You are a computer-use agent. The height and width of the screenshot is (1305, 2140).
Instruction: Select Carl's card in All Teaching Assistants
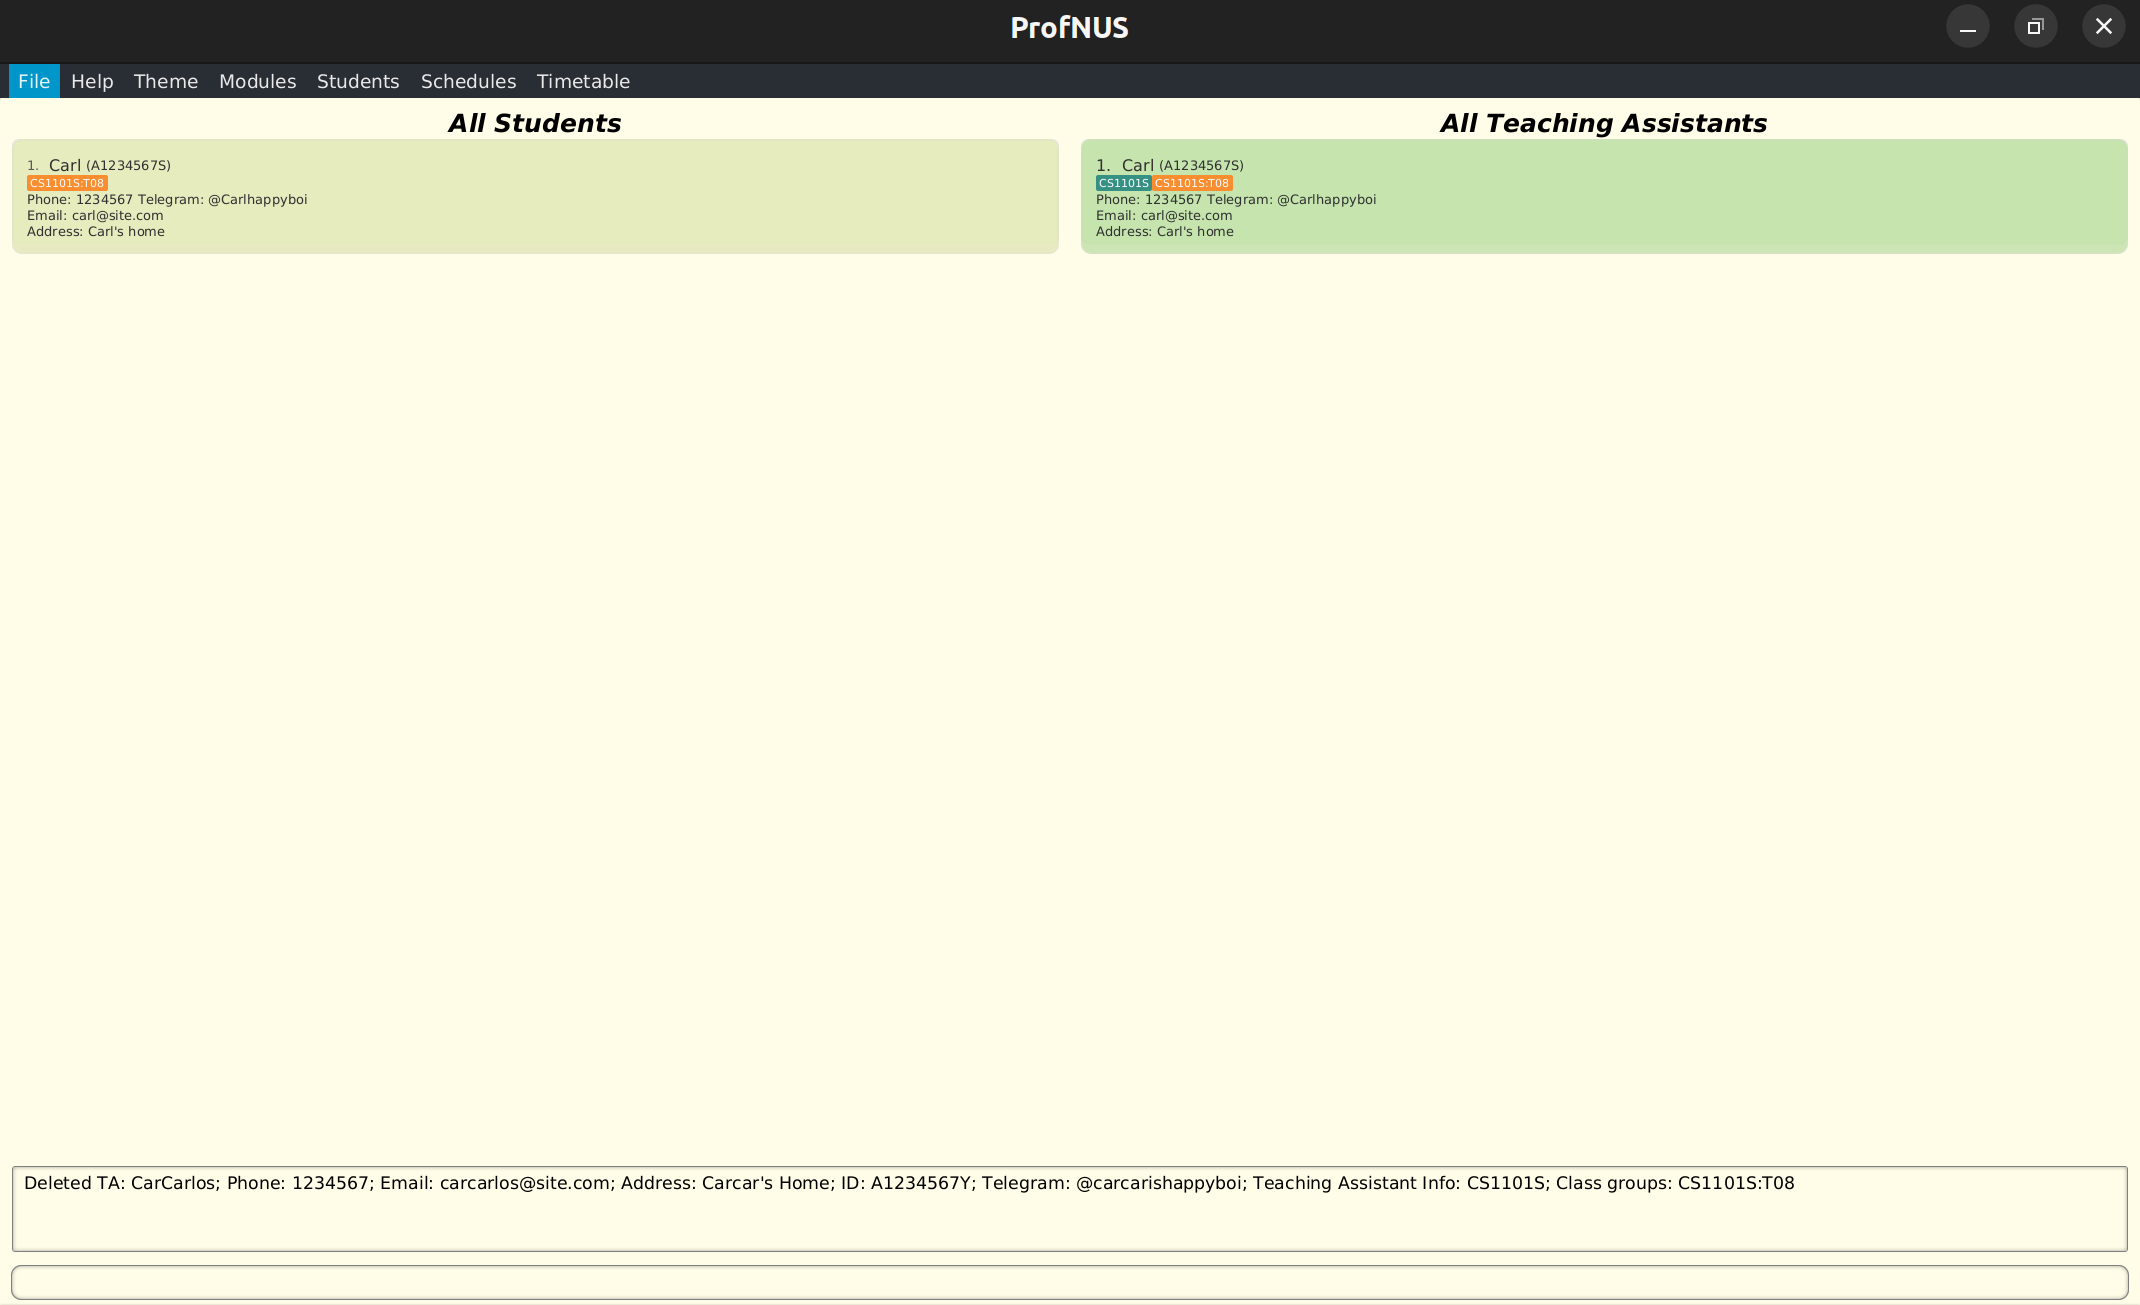(1603, 196)
